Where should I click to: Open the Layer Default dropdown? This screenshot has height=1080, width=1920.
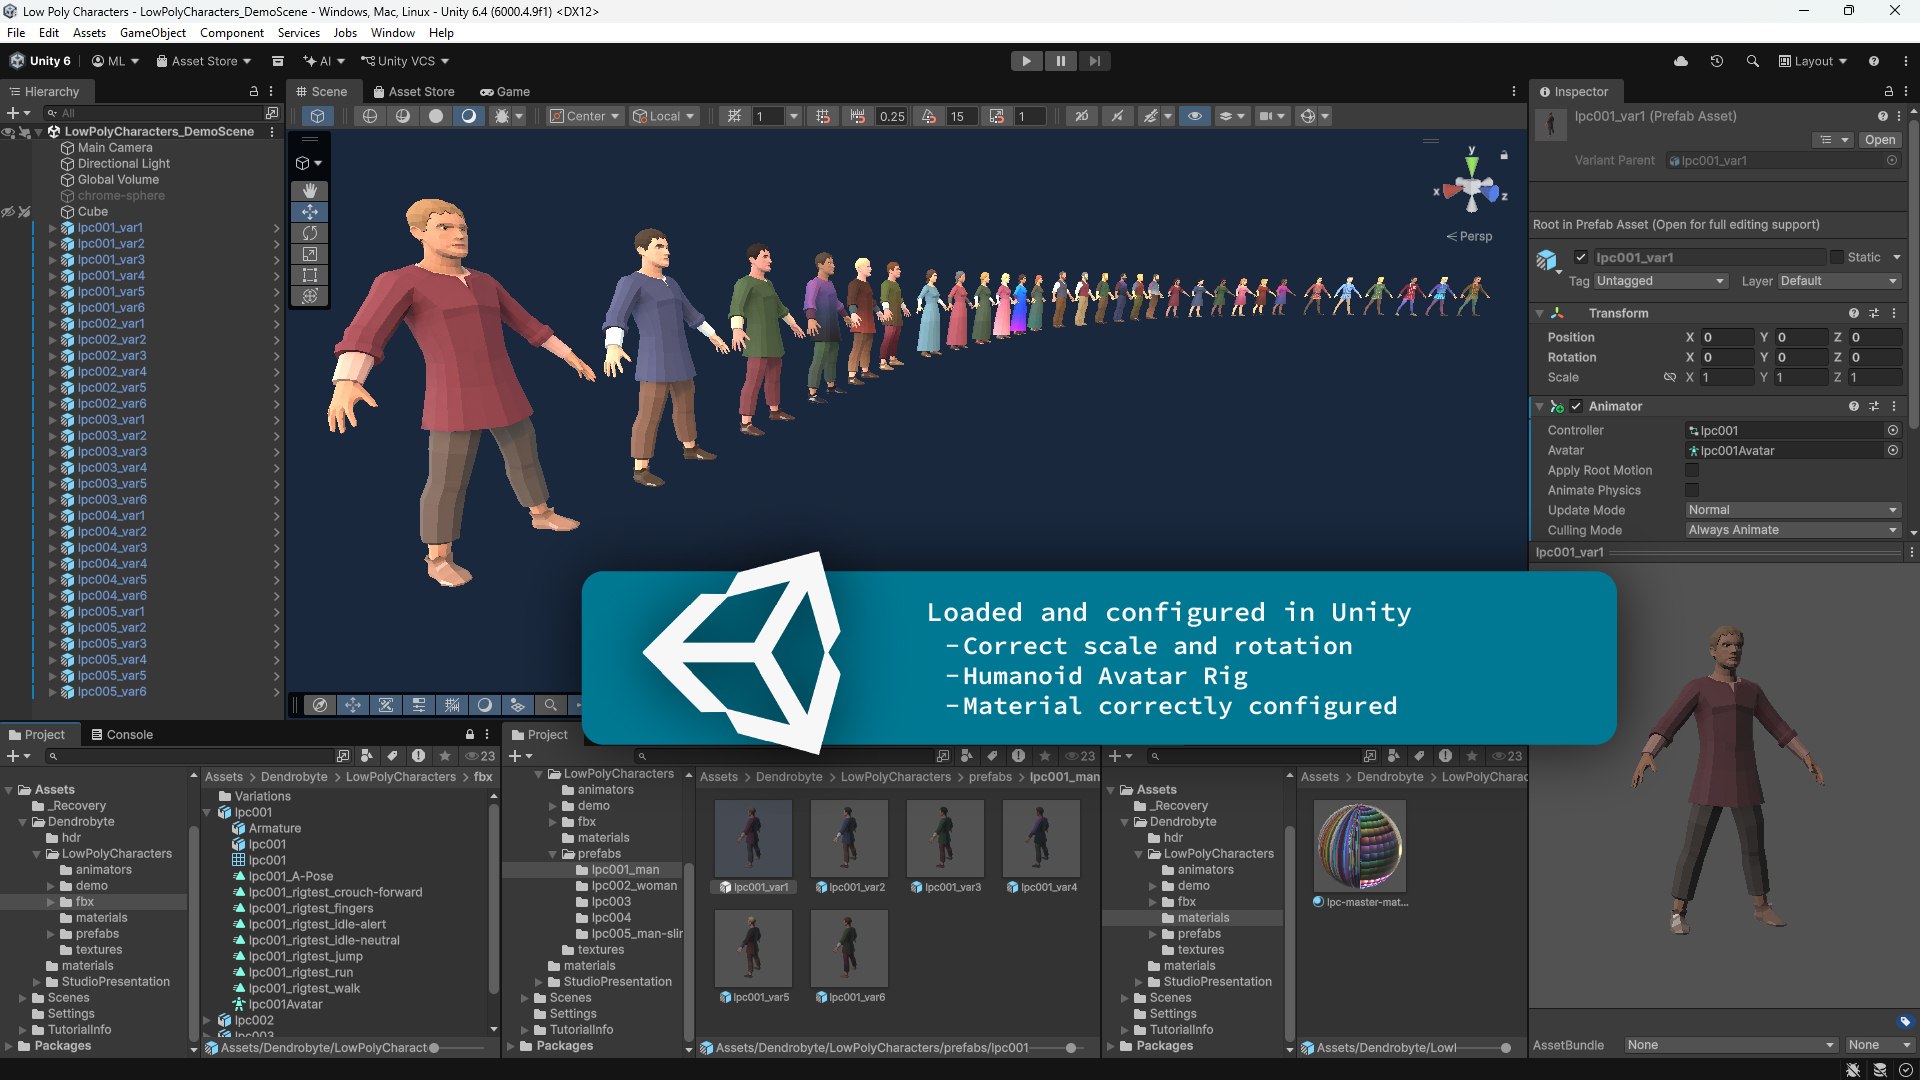(1838, 281)
